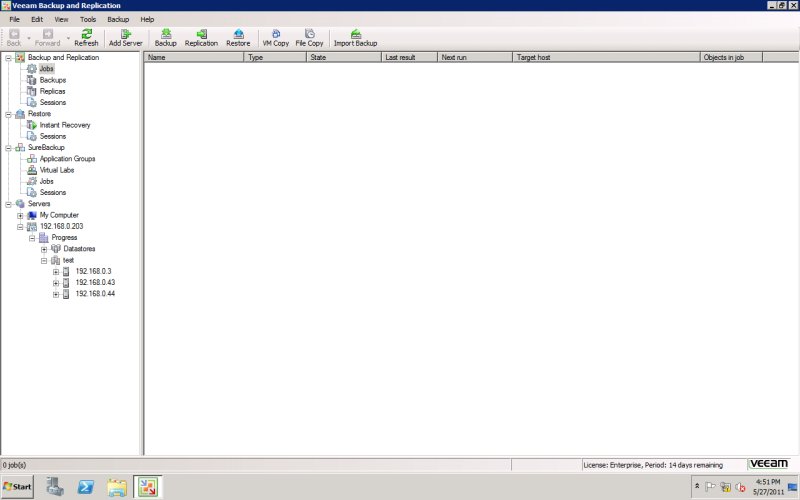Open the Help menu
800x500 pixels.
point(147,19)
